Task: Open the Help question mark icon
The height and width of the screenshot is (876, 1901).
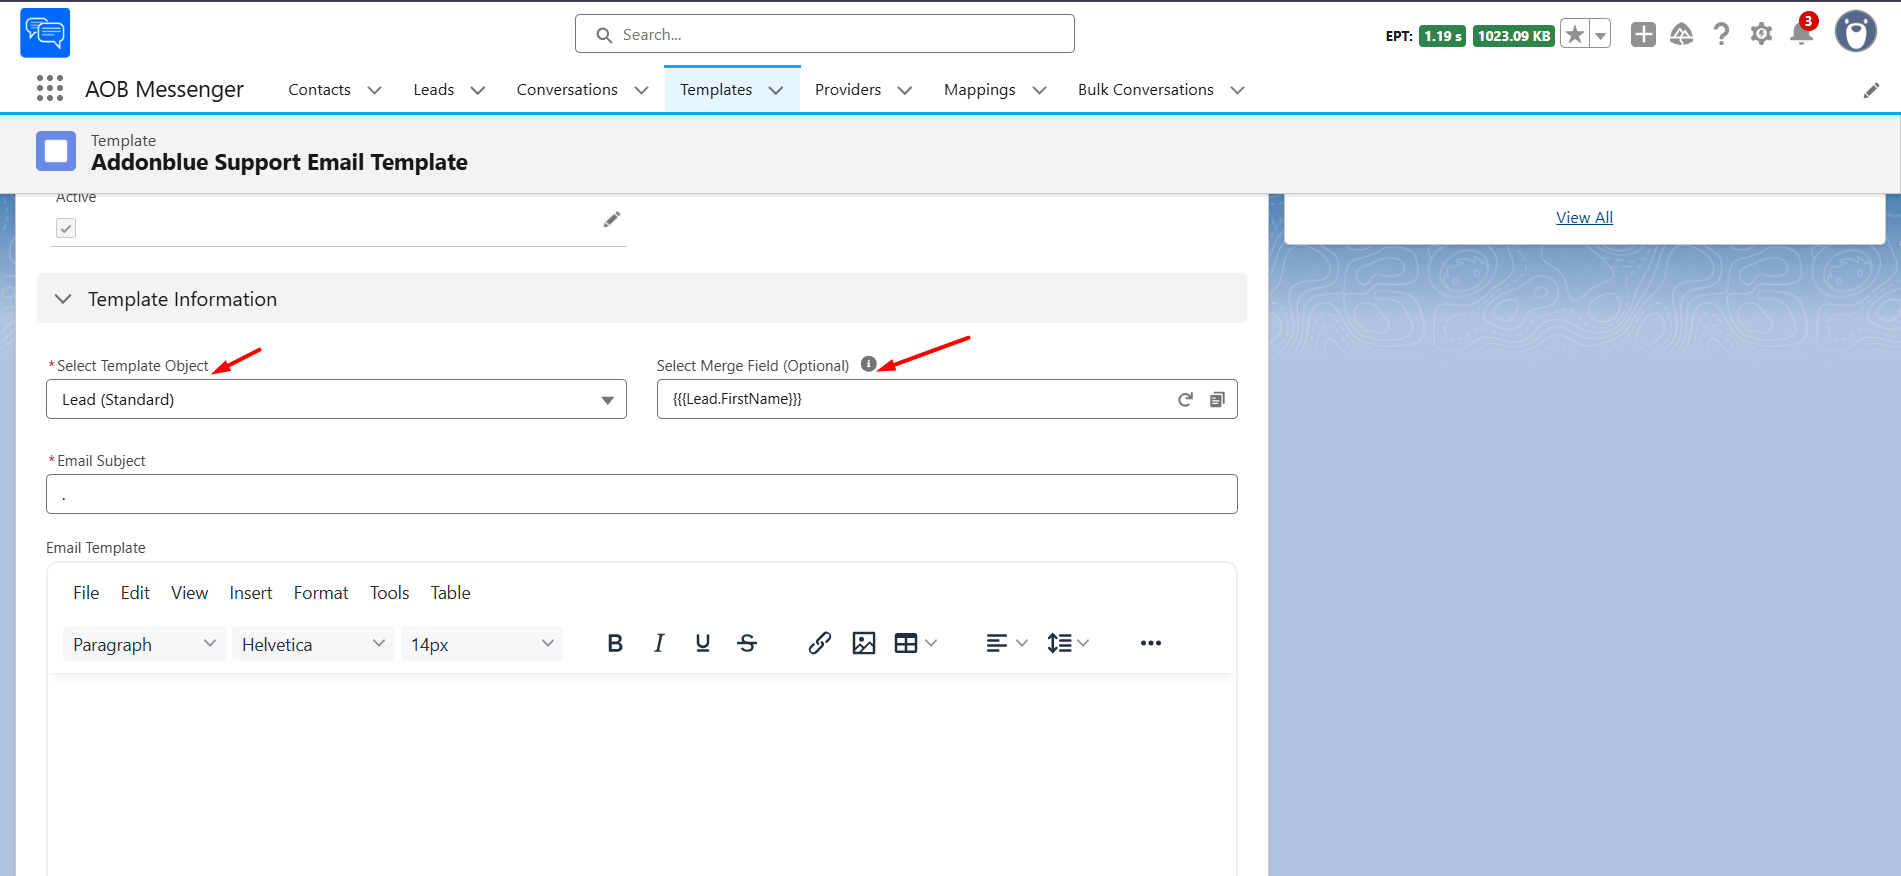Action: click(1721, 35)
